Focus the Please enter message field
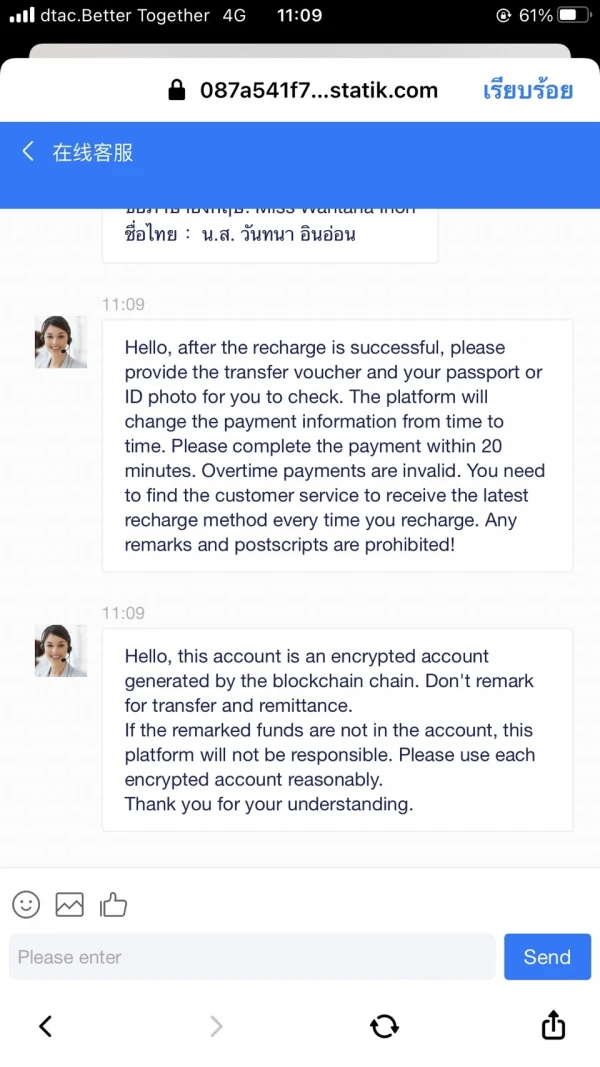The width and height of the screenshot is (600, 1067). 252,957
